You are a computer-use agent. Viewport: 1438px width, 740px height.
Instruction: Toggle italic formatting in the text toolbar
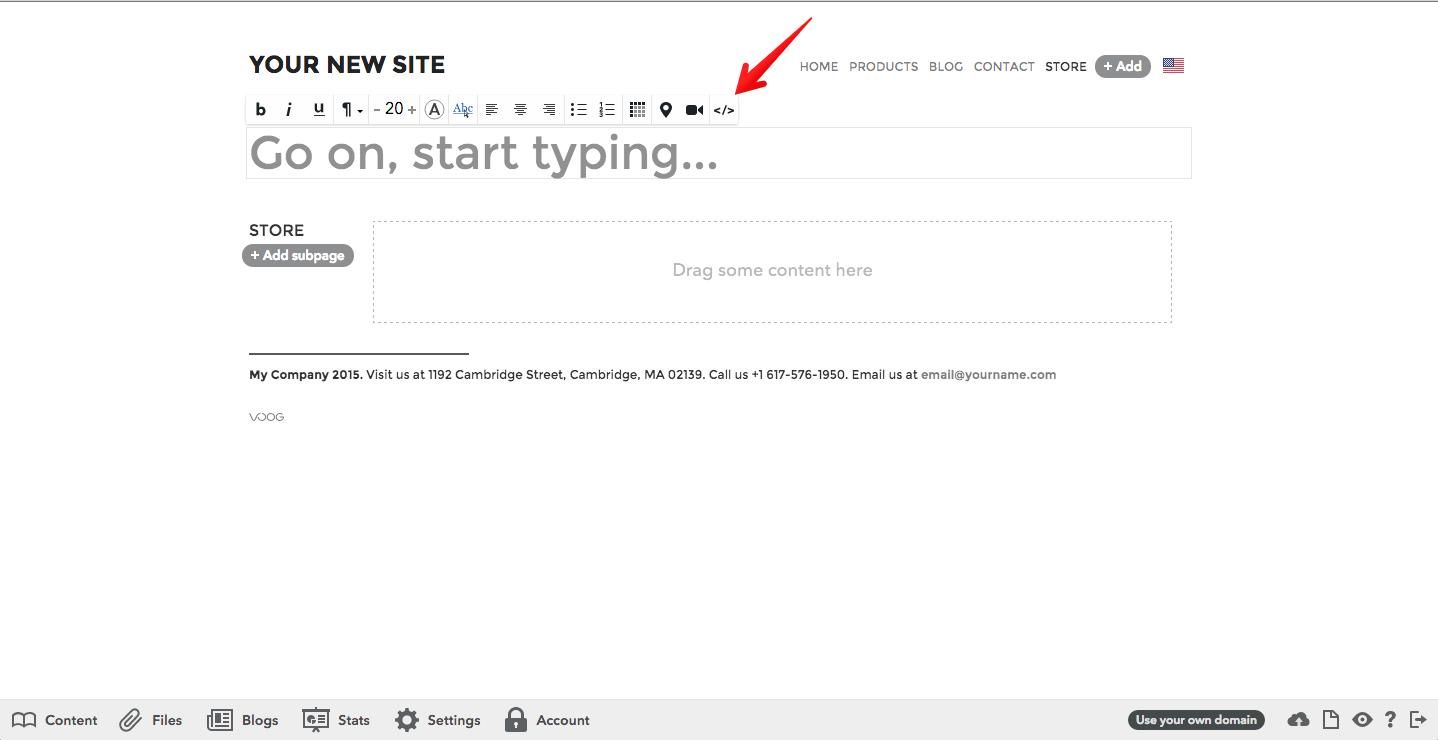point(289,110)
